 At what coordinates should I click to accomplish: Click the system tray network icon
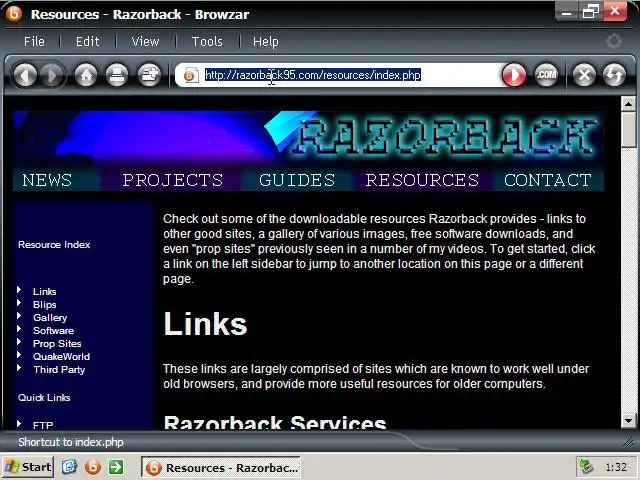coord(587,467)
